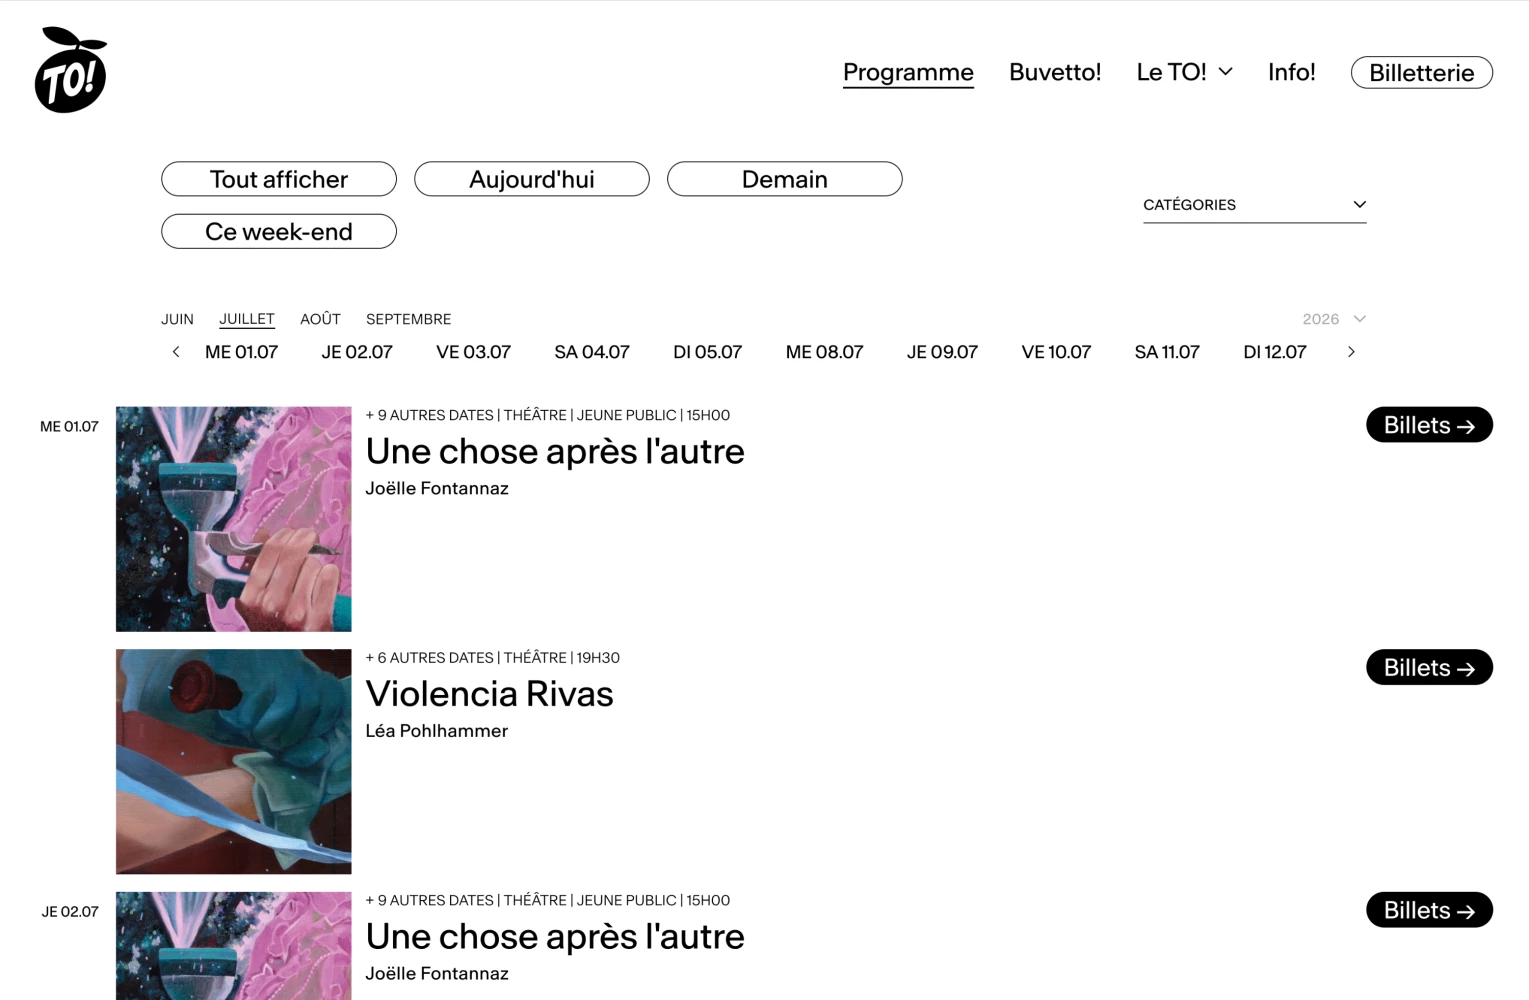Click the Billetterie button
This screenshot has width=1529, height=1000.
pos(1421,73)
